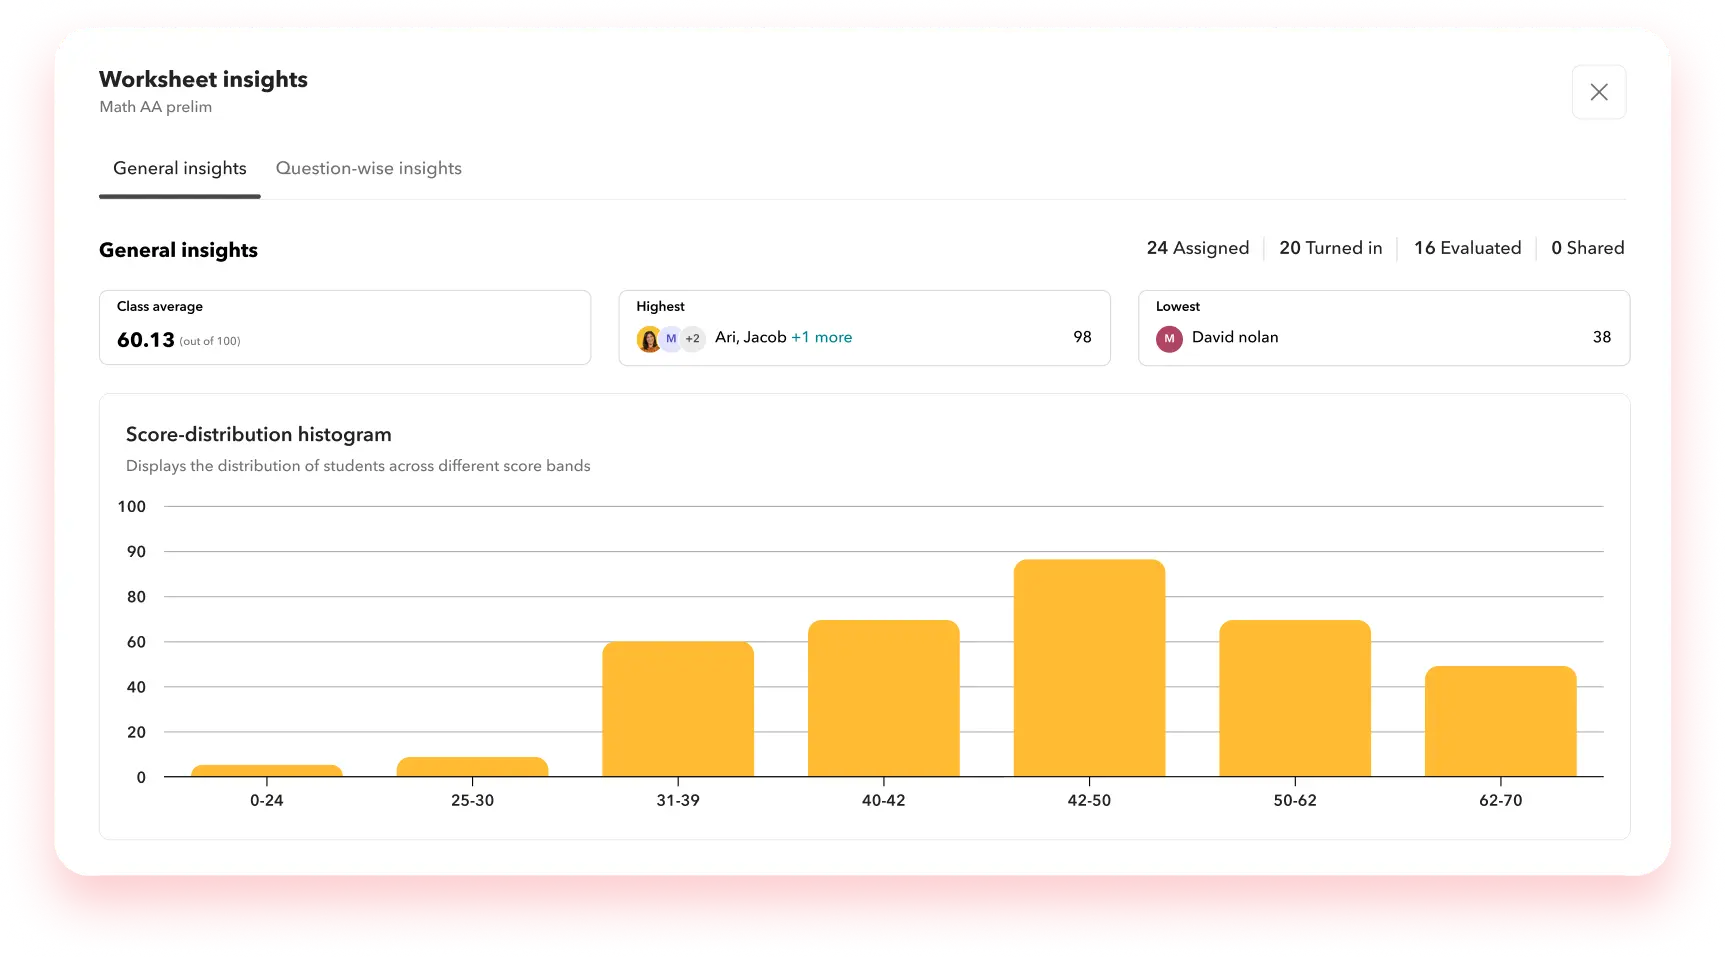Click the 16 Evaluated stat
Screen dimensions: 1726x957
click(x=1467, y=248)
